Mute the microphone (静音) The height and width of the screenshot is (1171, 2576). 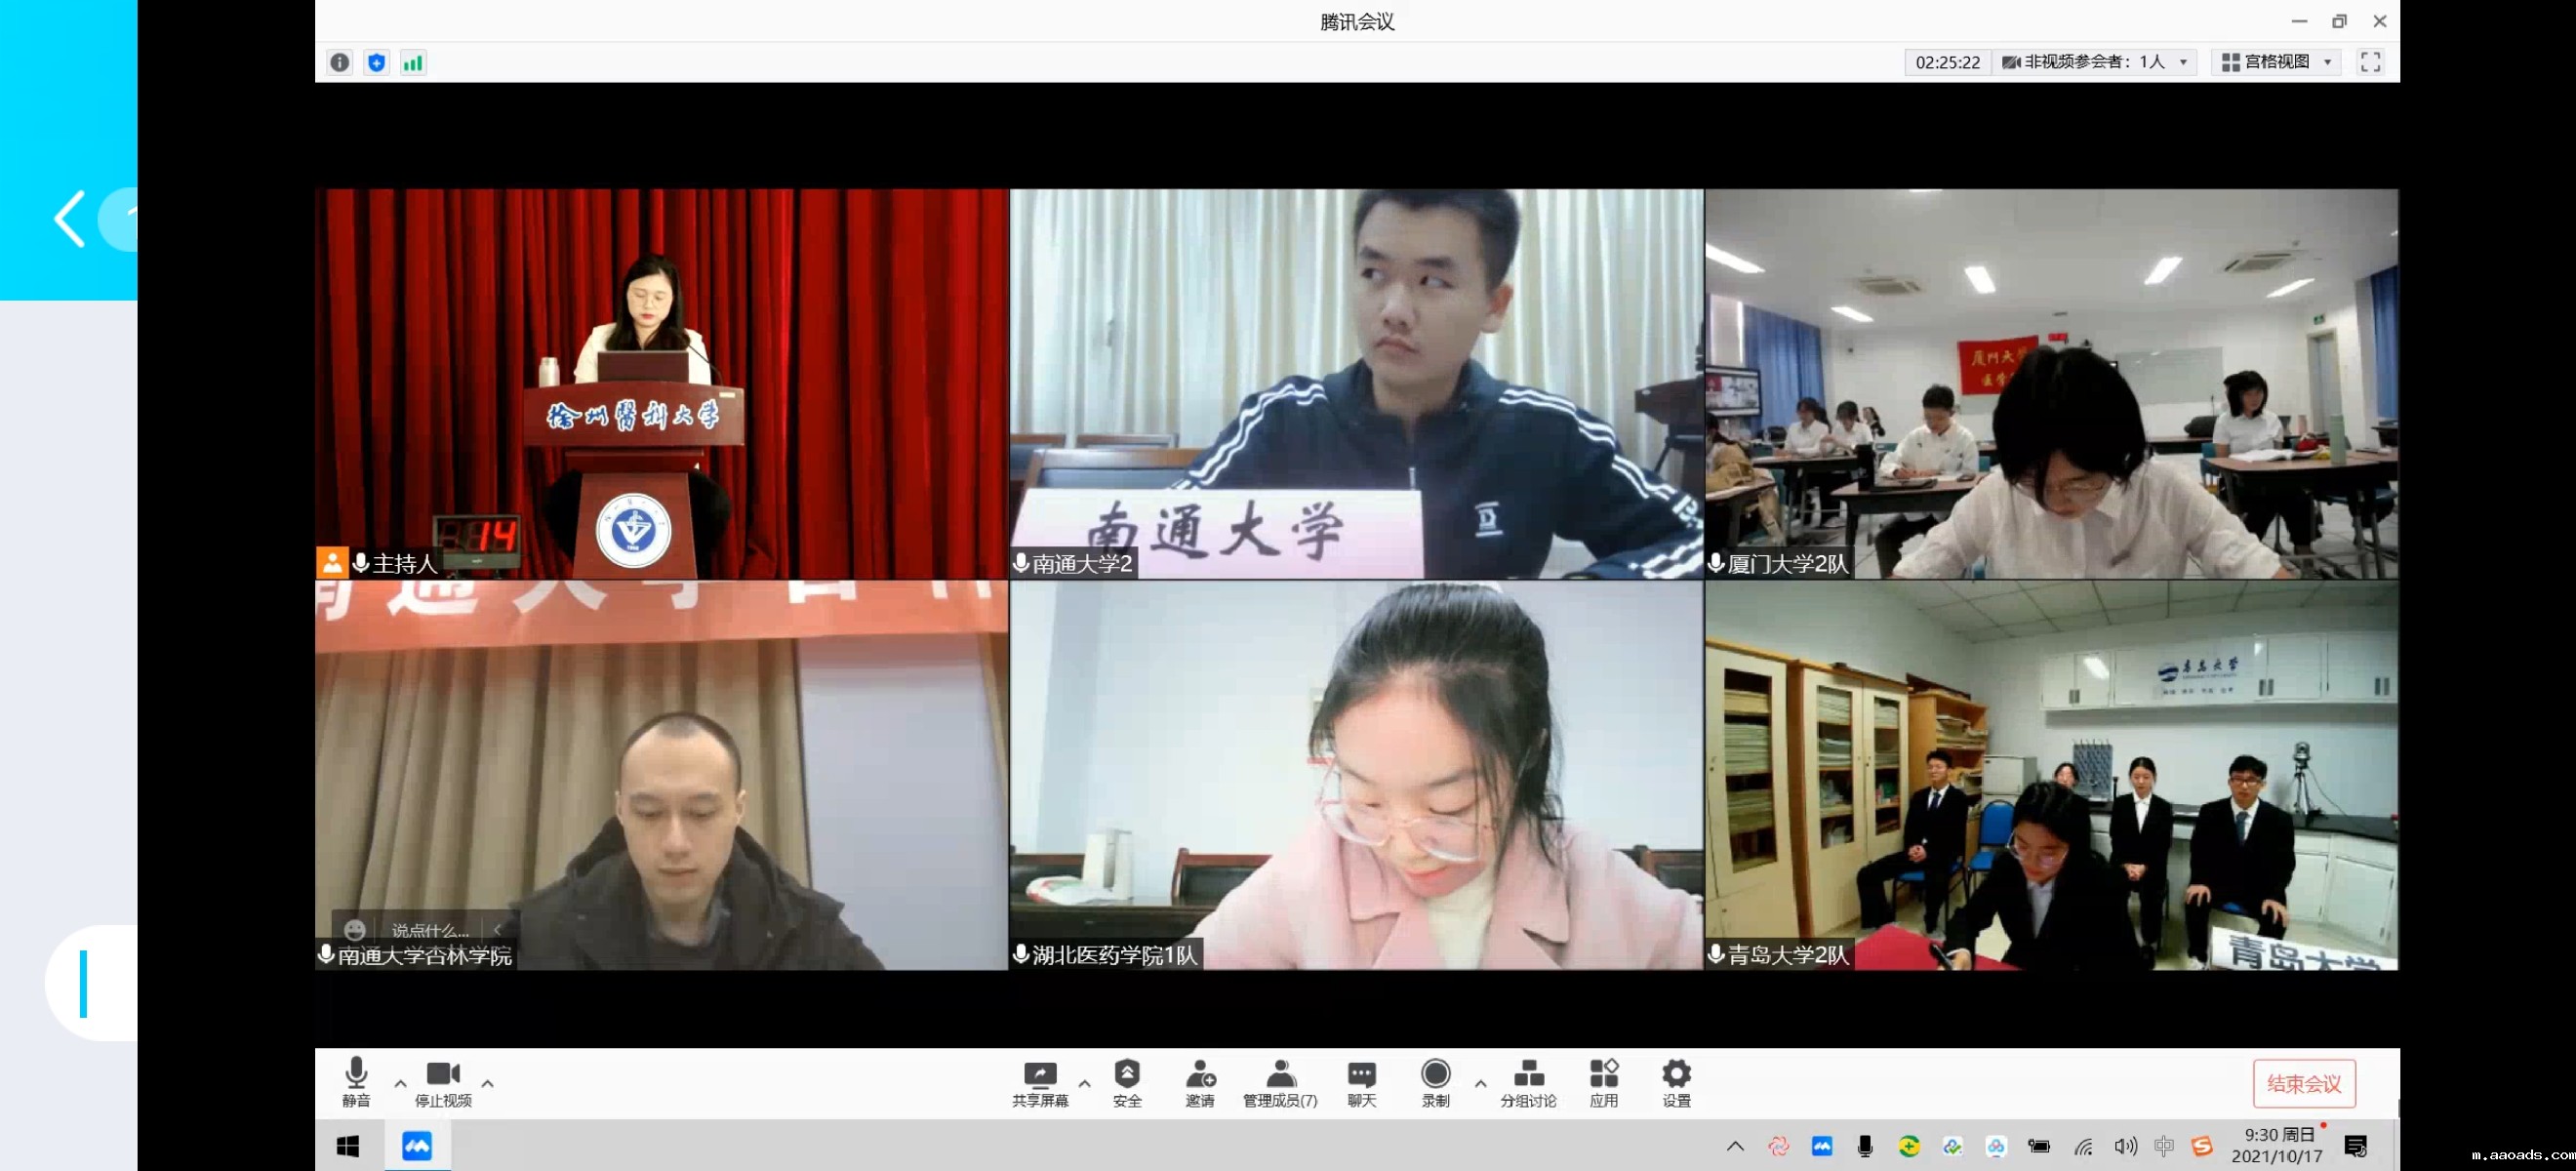356,1082
